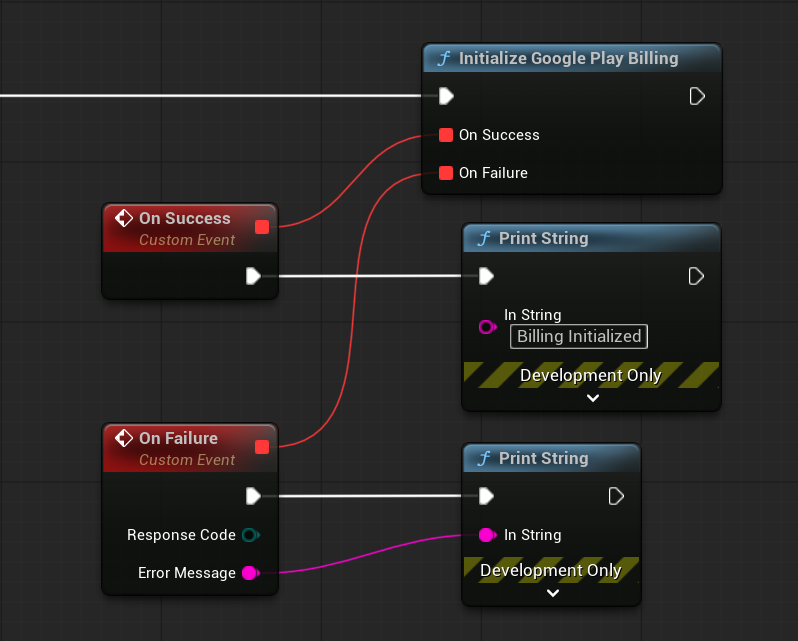The width and height of the screenshot is (798, 641).
Task: Click the function icon on Initialize Google Play Billing
Action: click(x=444, y=58)
